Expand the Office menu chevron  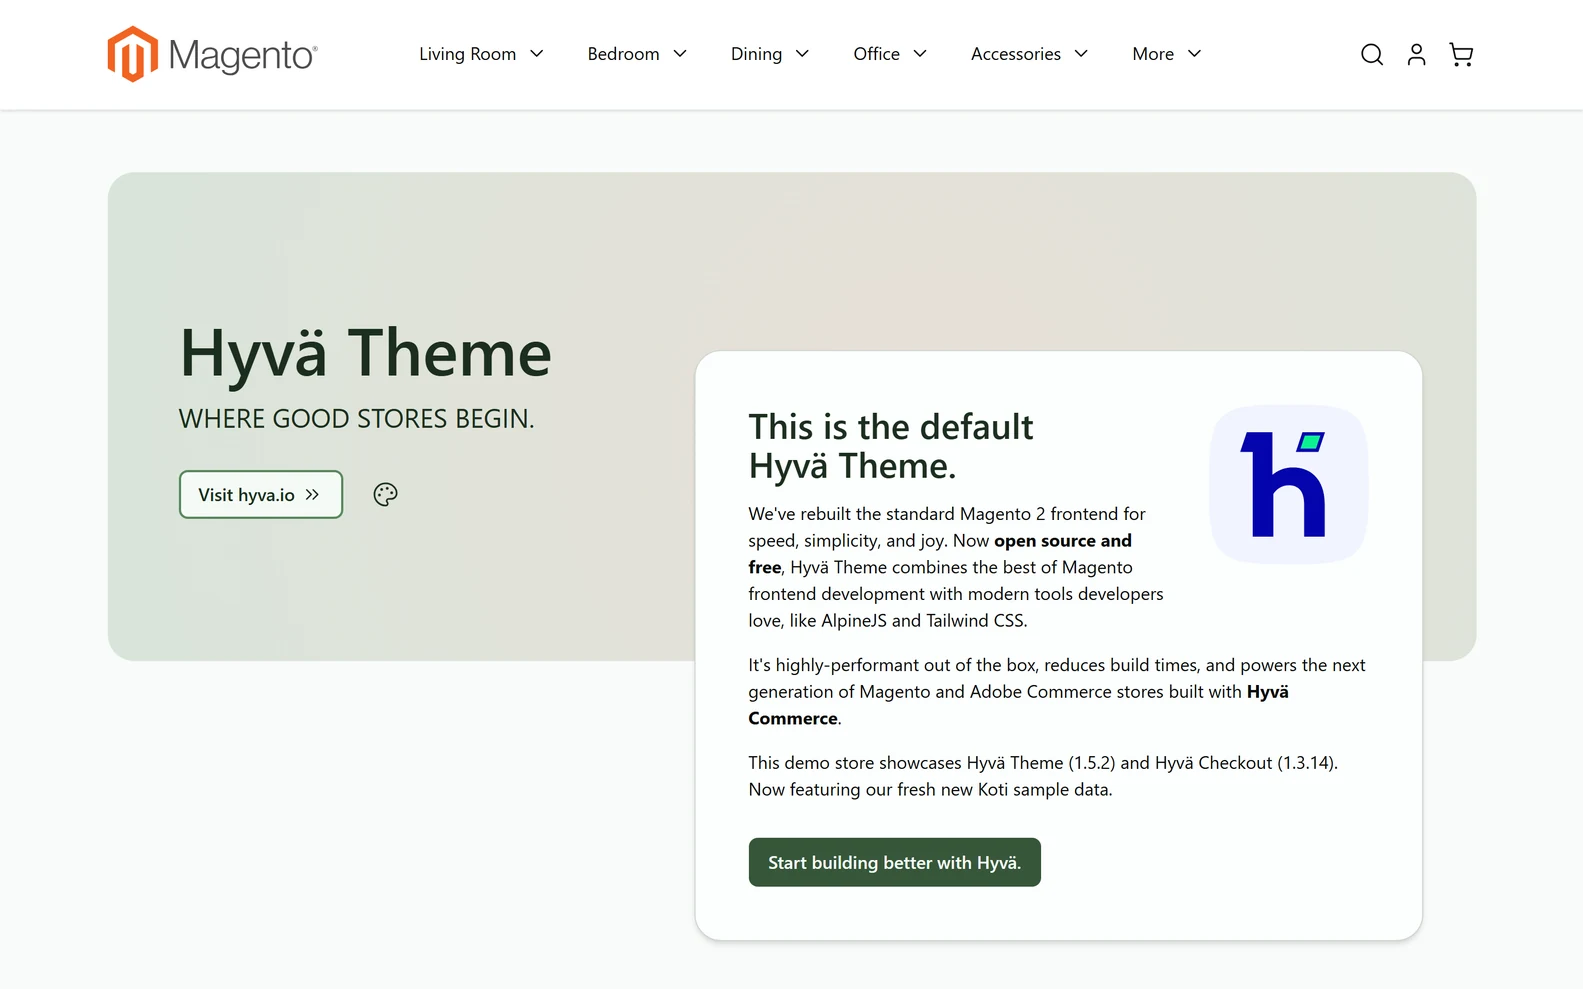pyautogui.click(x=920, y=54)
